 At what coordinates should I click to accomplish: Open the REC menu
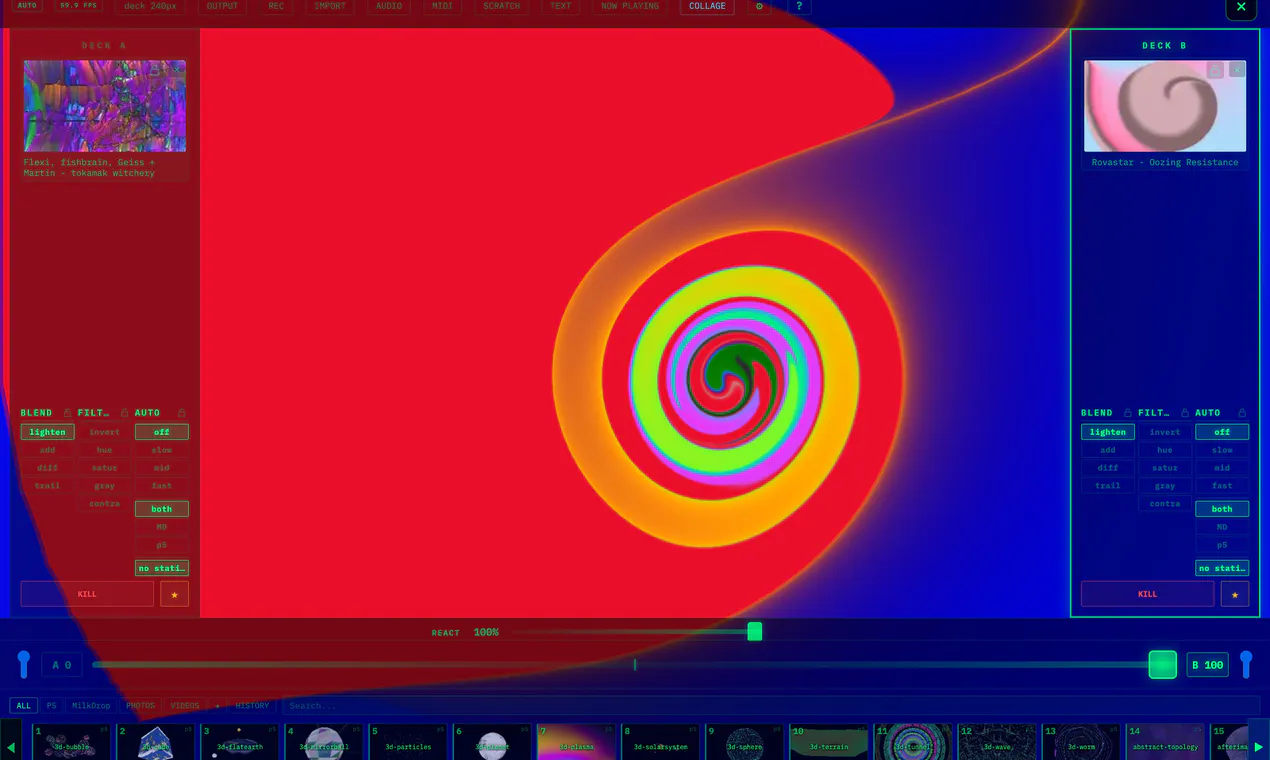tap(276, 6)
